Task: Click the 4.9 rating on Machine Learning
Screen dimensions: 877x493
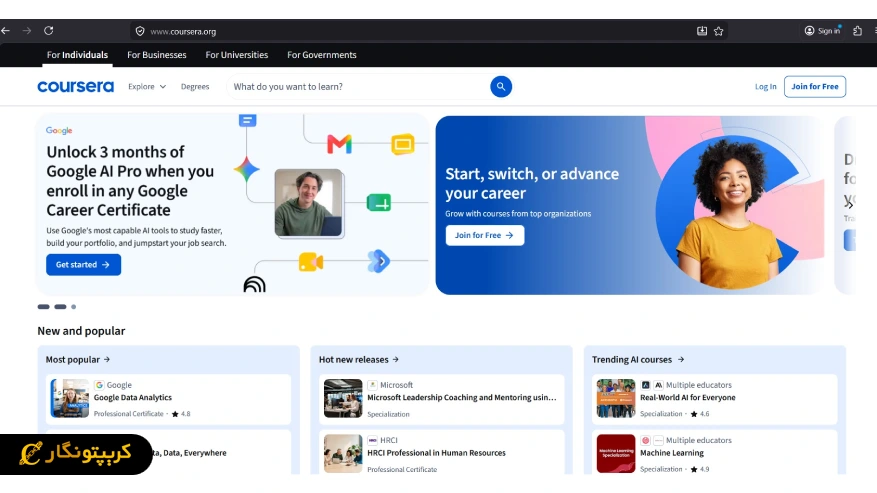Action: 700,469
